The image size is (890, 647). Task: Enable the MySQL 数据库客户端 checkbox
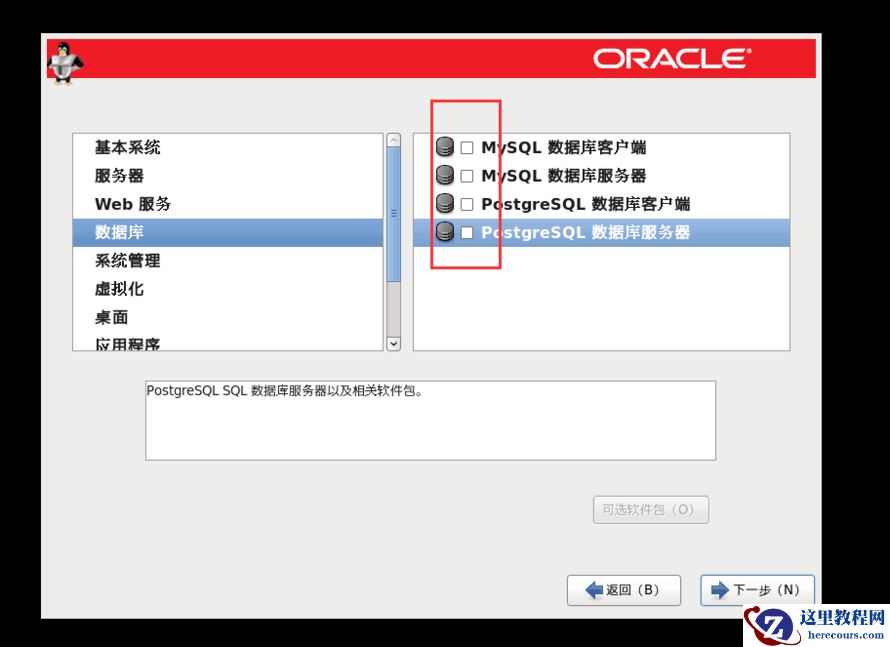467,148
